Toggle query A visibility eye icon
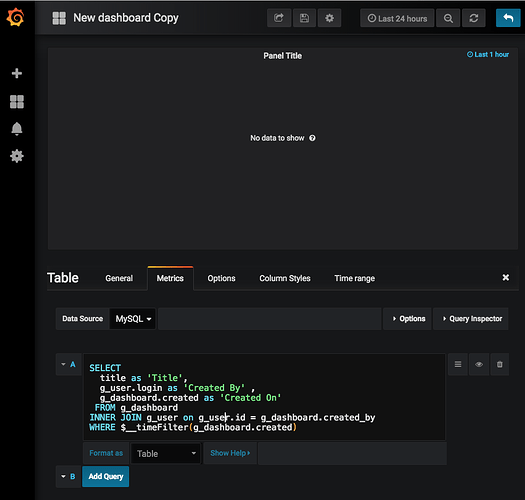525x500 pixels. coord(479,364)
